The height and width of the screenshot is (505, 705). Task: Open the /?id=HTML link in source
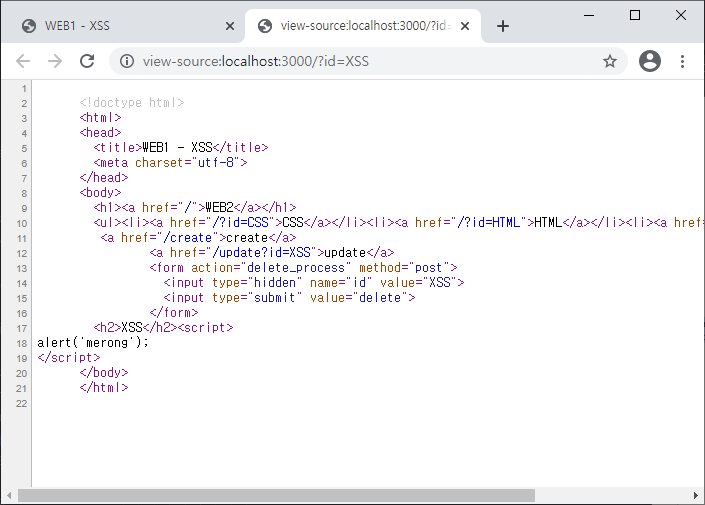tap(488, 223)
